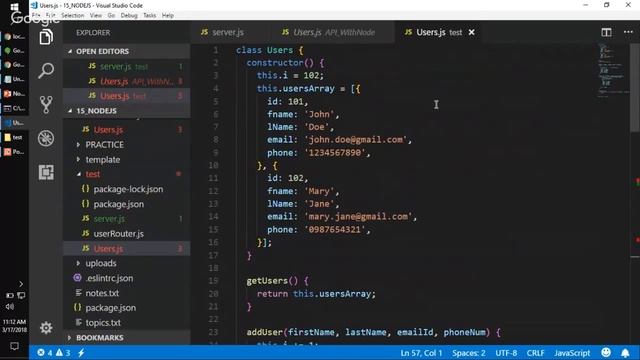Click the Split Editor icon

(606, 32)
